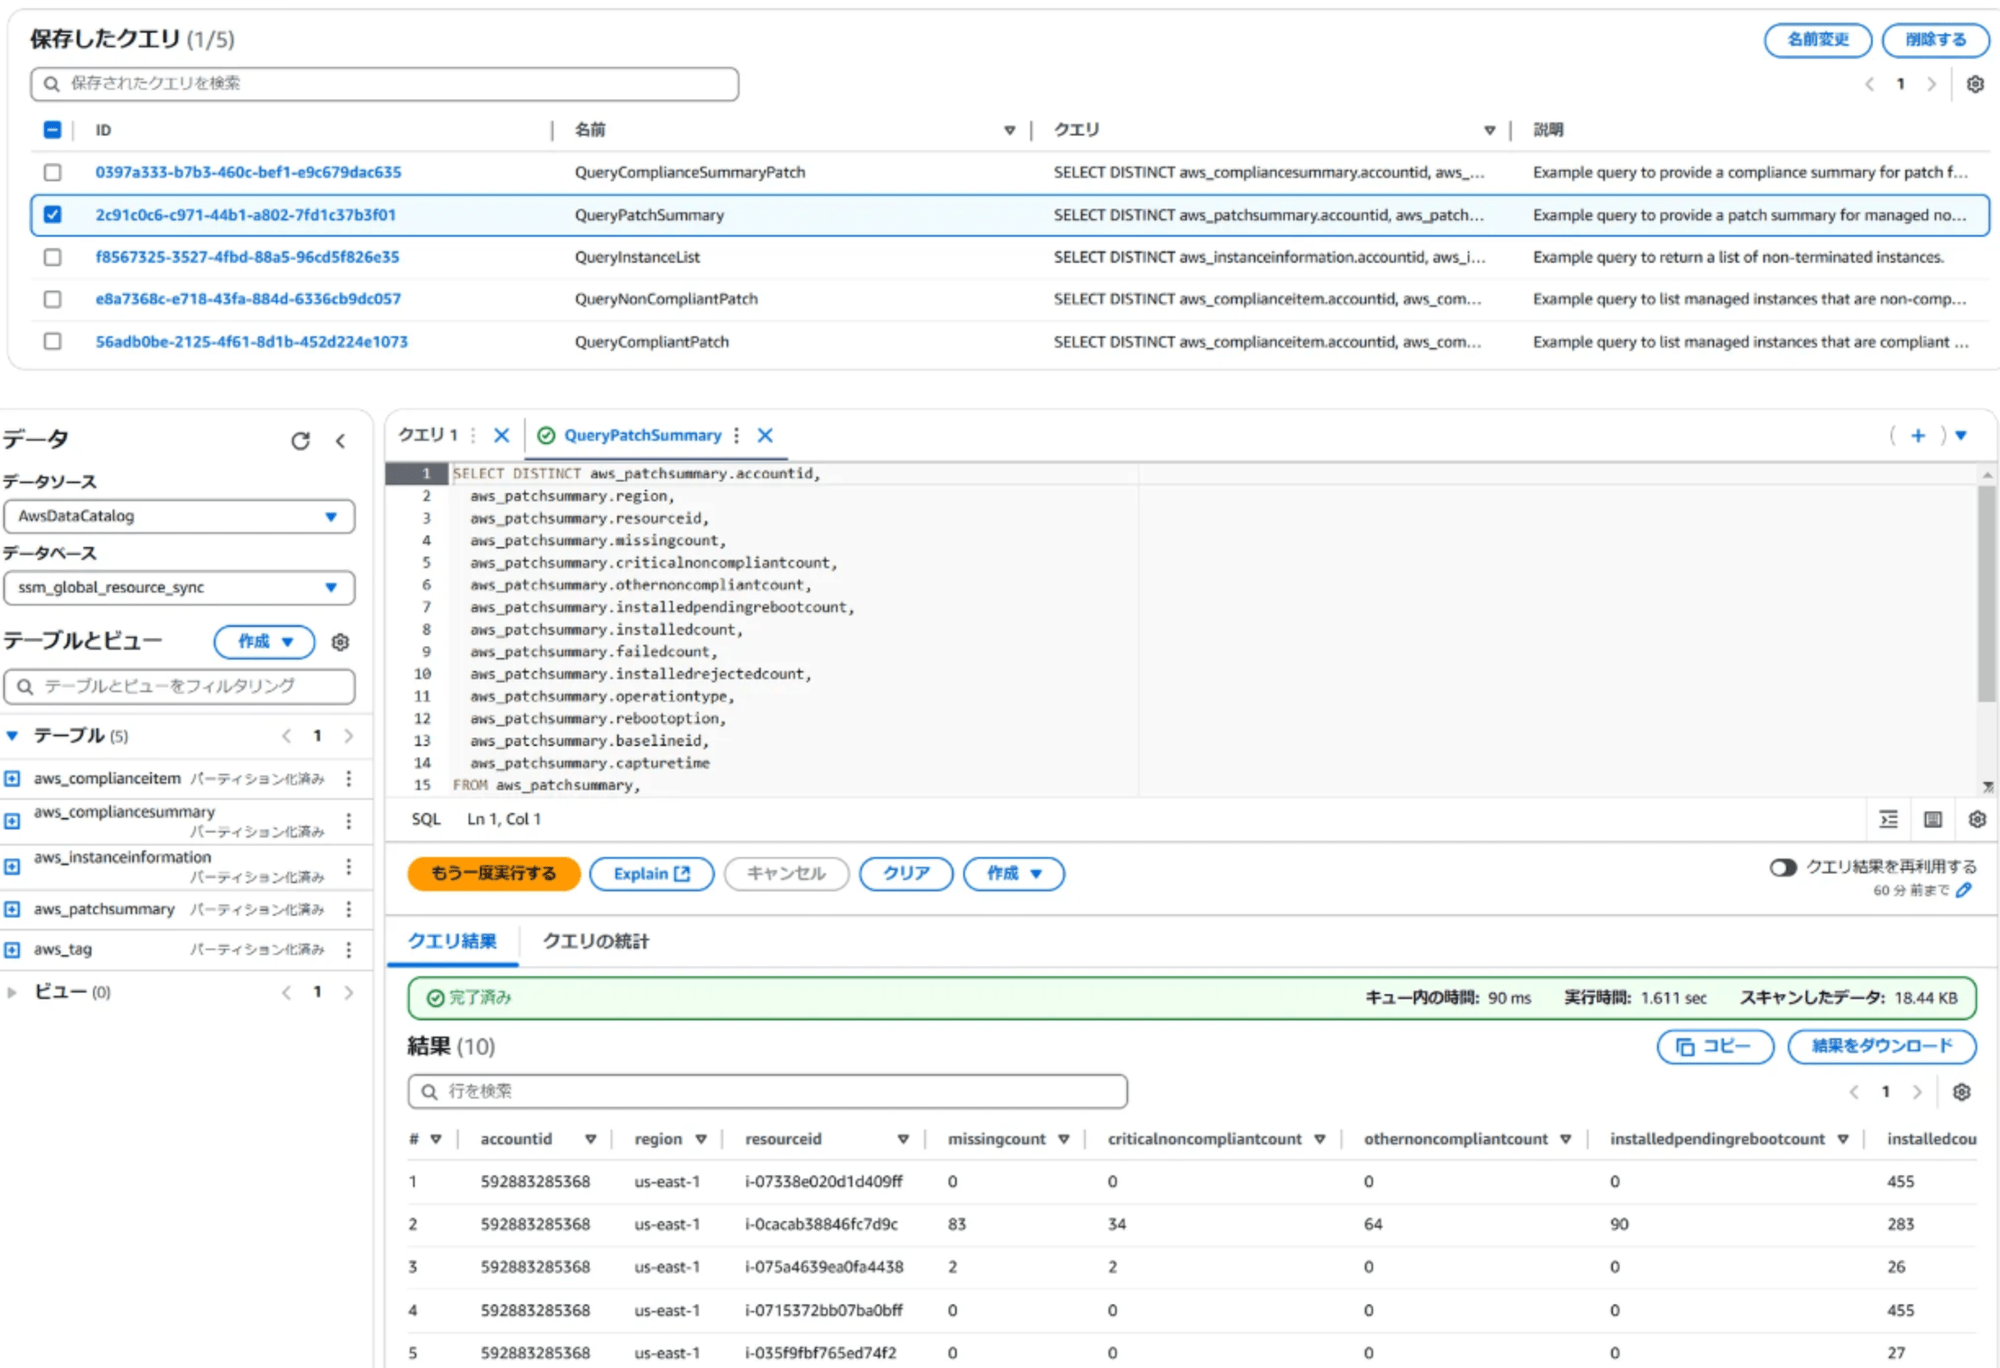Open the AwsDataCatalog data source dropdown
This screenshot has width=2000, height=1368.
pyautogui.click(x=179, y=516)
